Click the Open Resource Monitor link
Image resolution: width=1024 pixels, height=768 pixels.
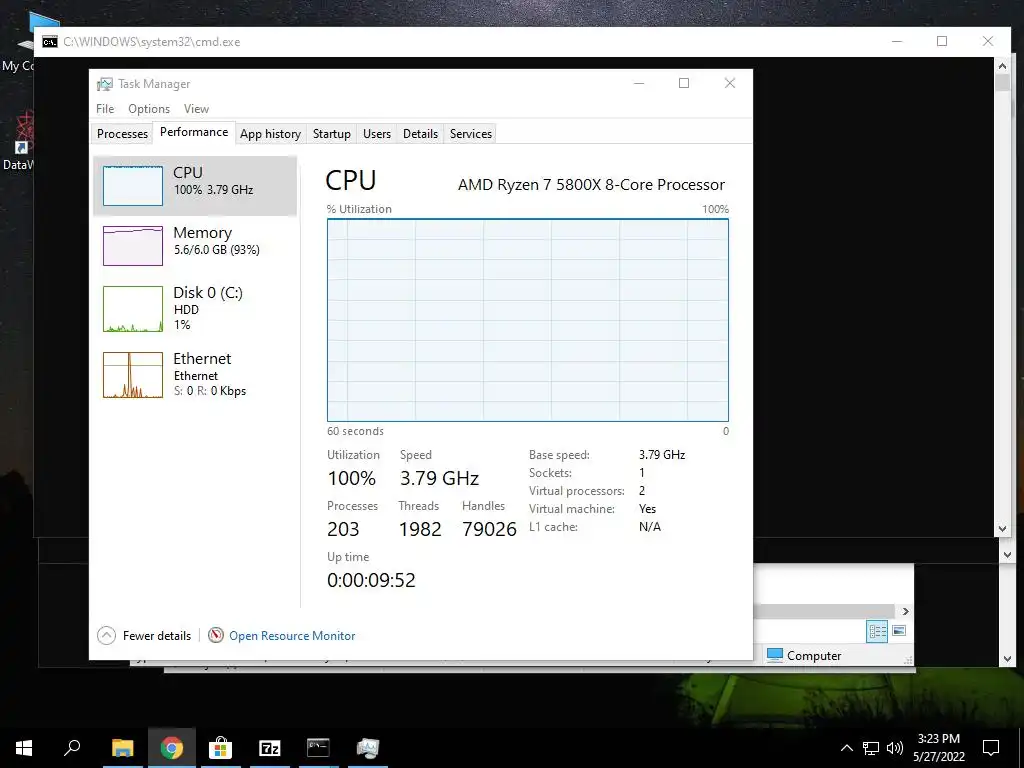(292, 635)
